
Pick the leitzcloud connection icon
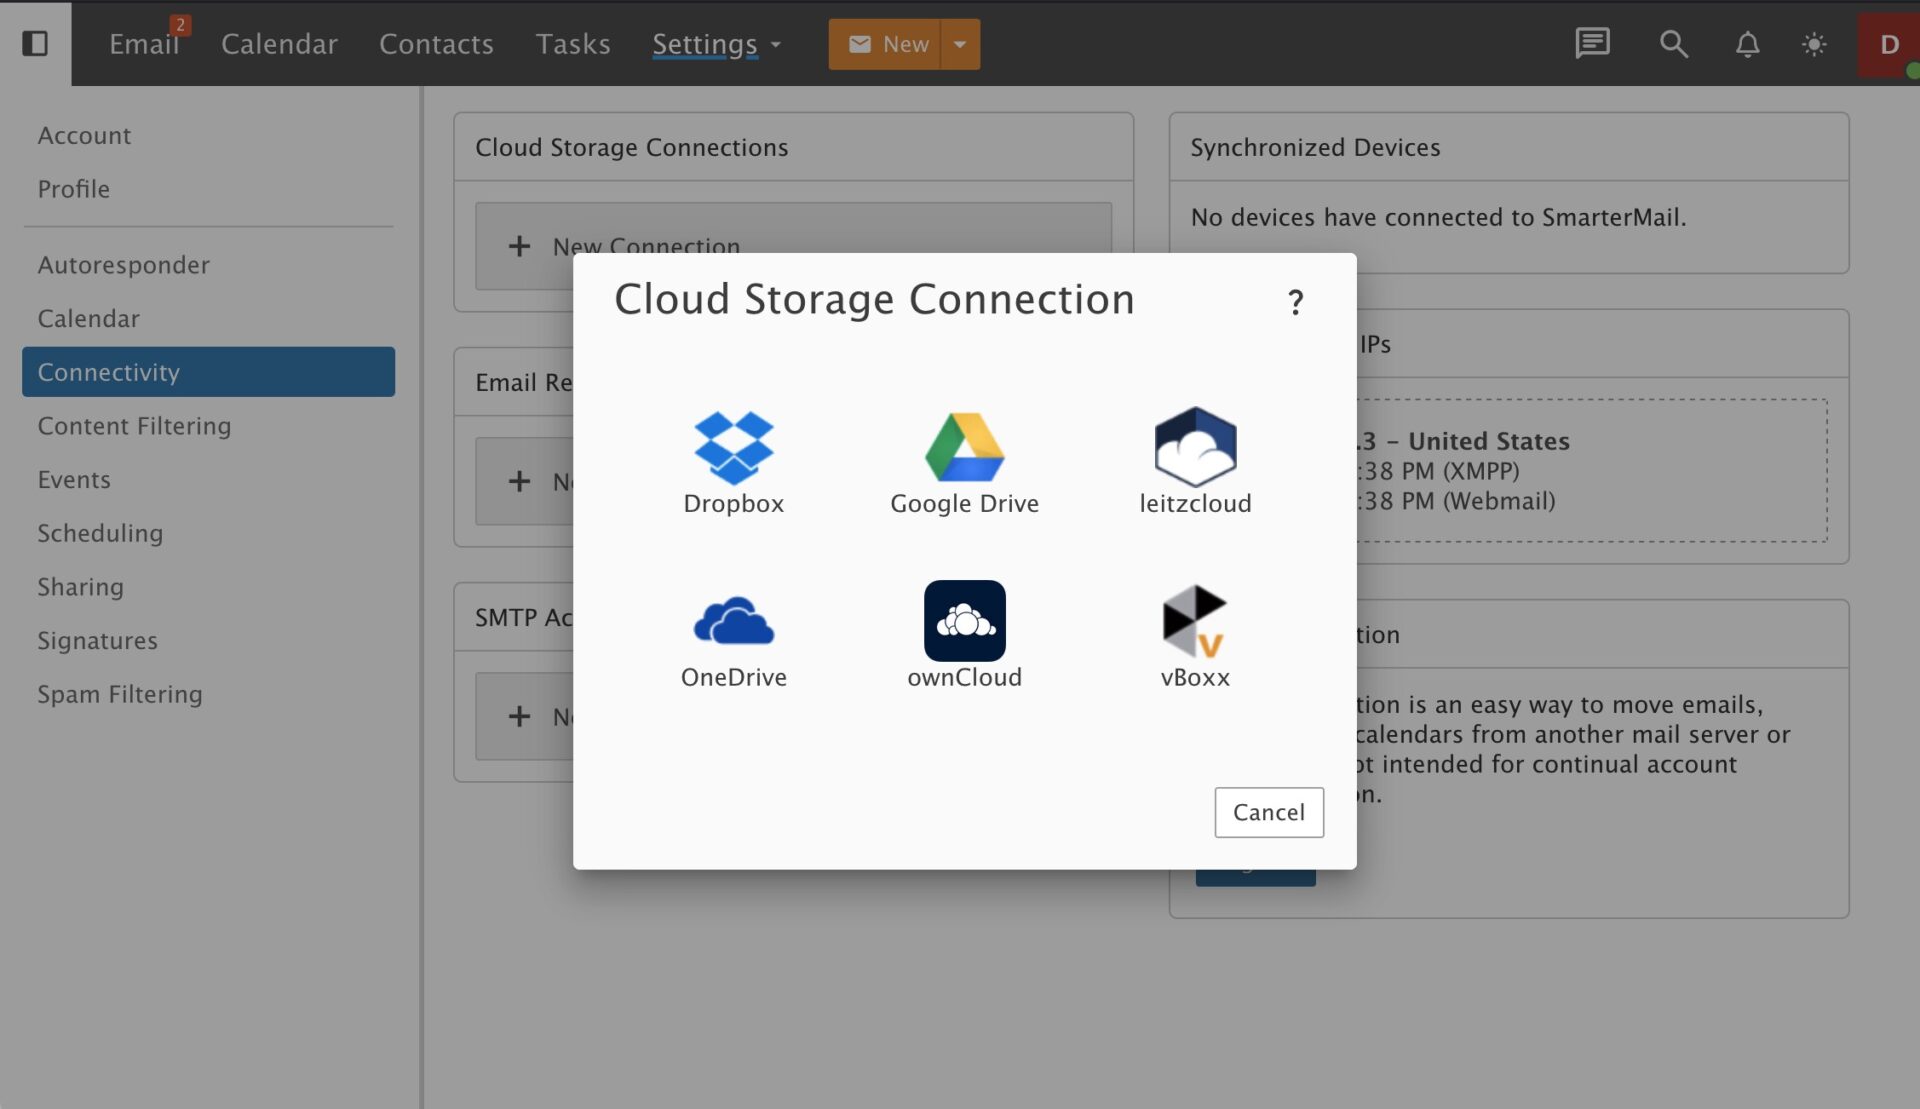[x=1195, y=448]
